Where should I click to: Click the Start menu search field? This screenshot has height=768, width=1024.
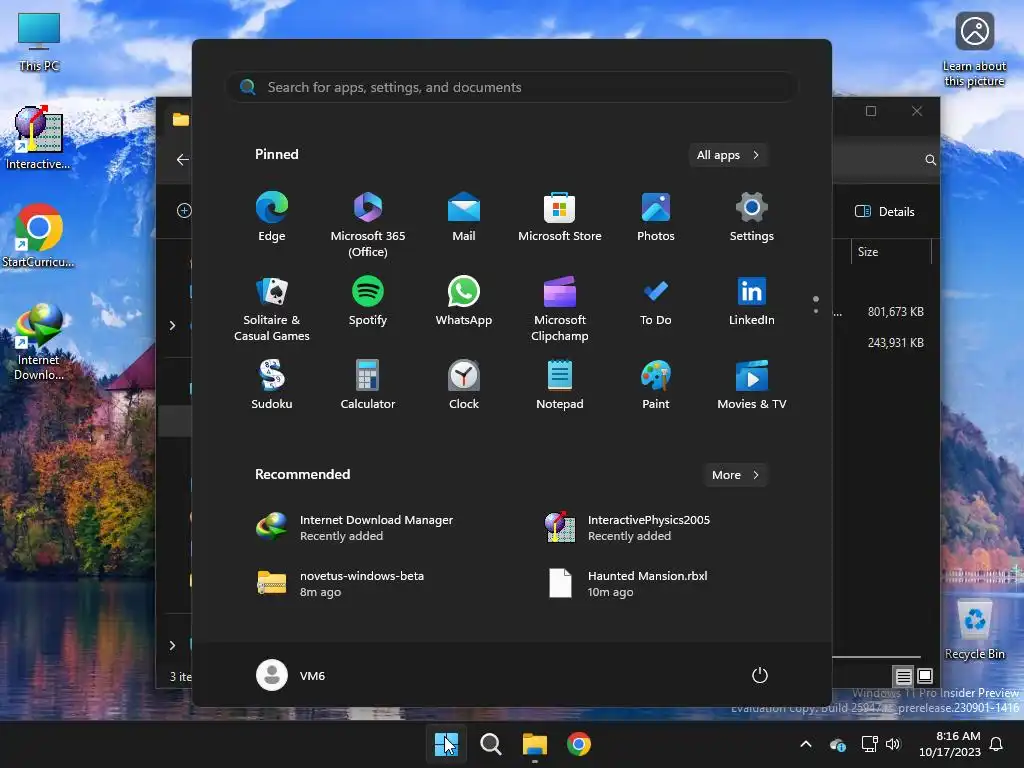(511, 87)
